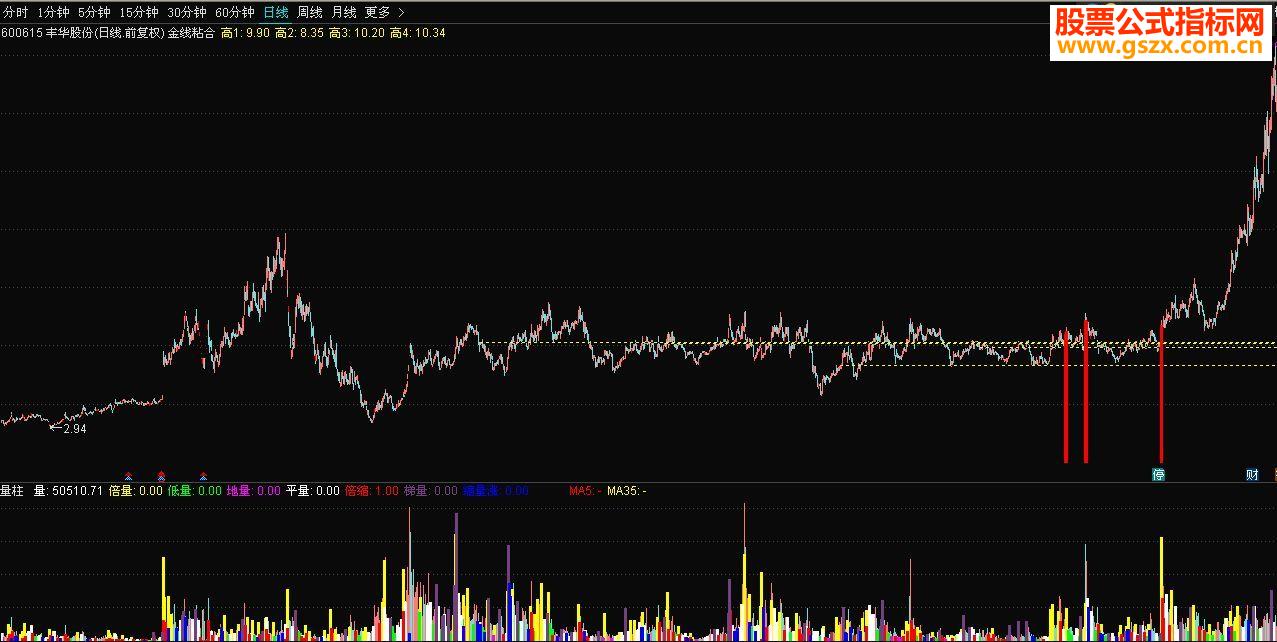Click the leftmost red signal bar
The height and width of the screenshot is (642, 1277).
point(1066,397)
